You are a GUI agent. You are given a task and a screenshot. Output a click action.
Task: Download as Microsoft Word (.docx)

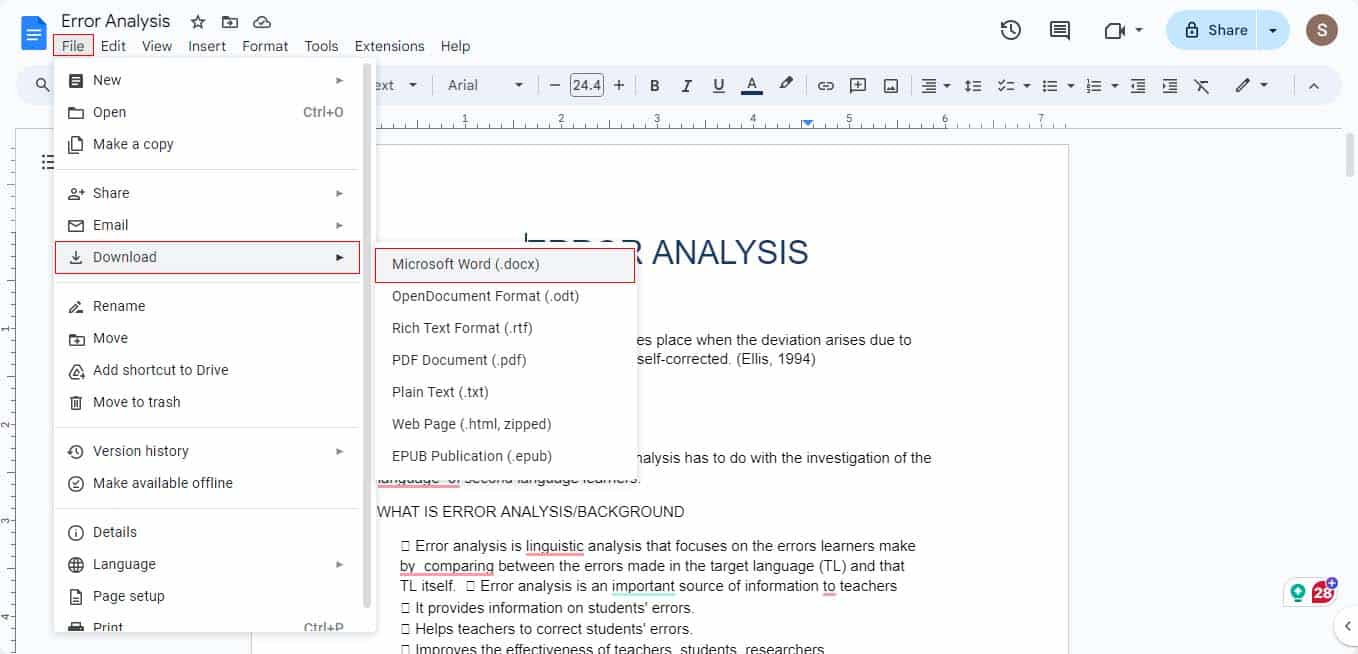505,265
